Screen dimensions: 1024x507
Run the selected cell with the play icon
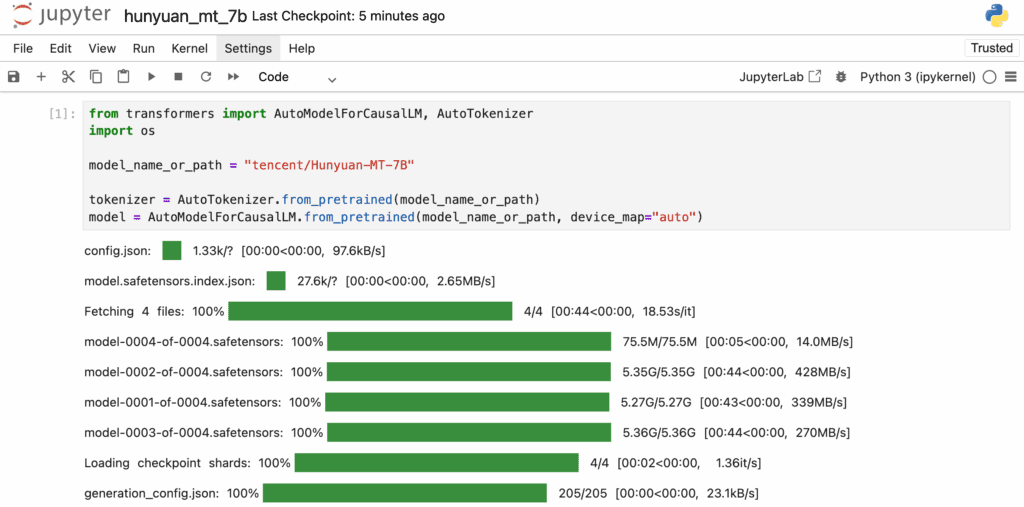[152, 77]
